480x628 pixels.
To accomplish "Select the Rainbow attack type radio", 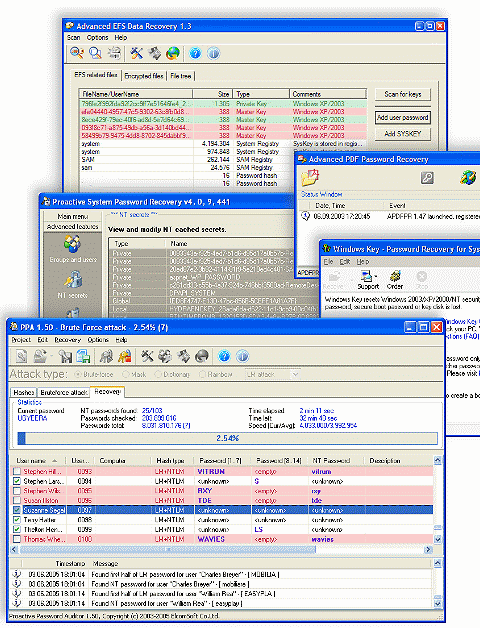I will click(x=202, y=374).
